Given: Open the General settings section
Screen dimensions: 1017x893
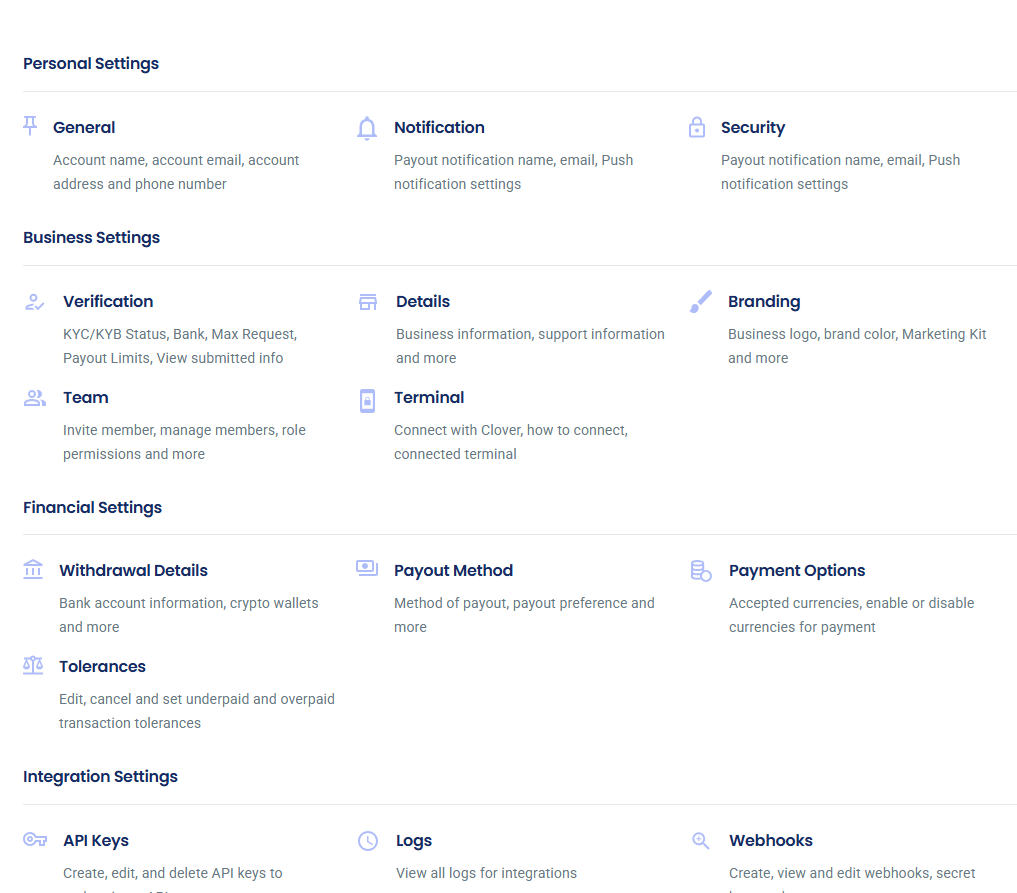Looking at the screenshot, I should tap(84, 127).
